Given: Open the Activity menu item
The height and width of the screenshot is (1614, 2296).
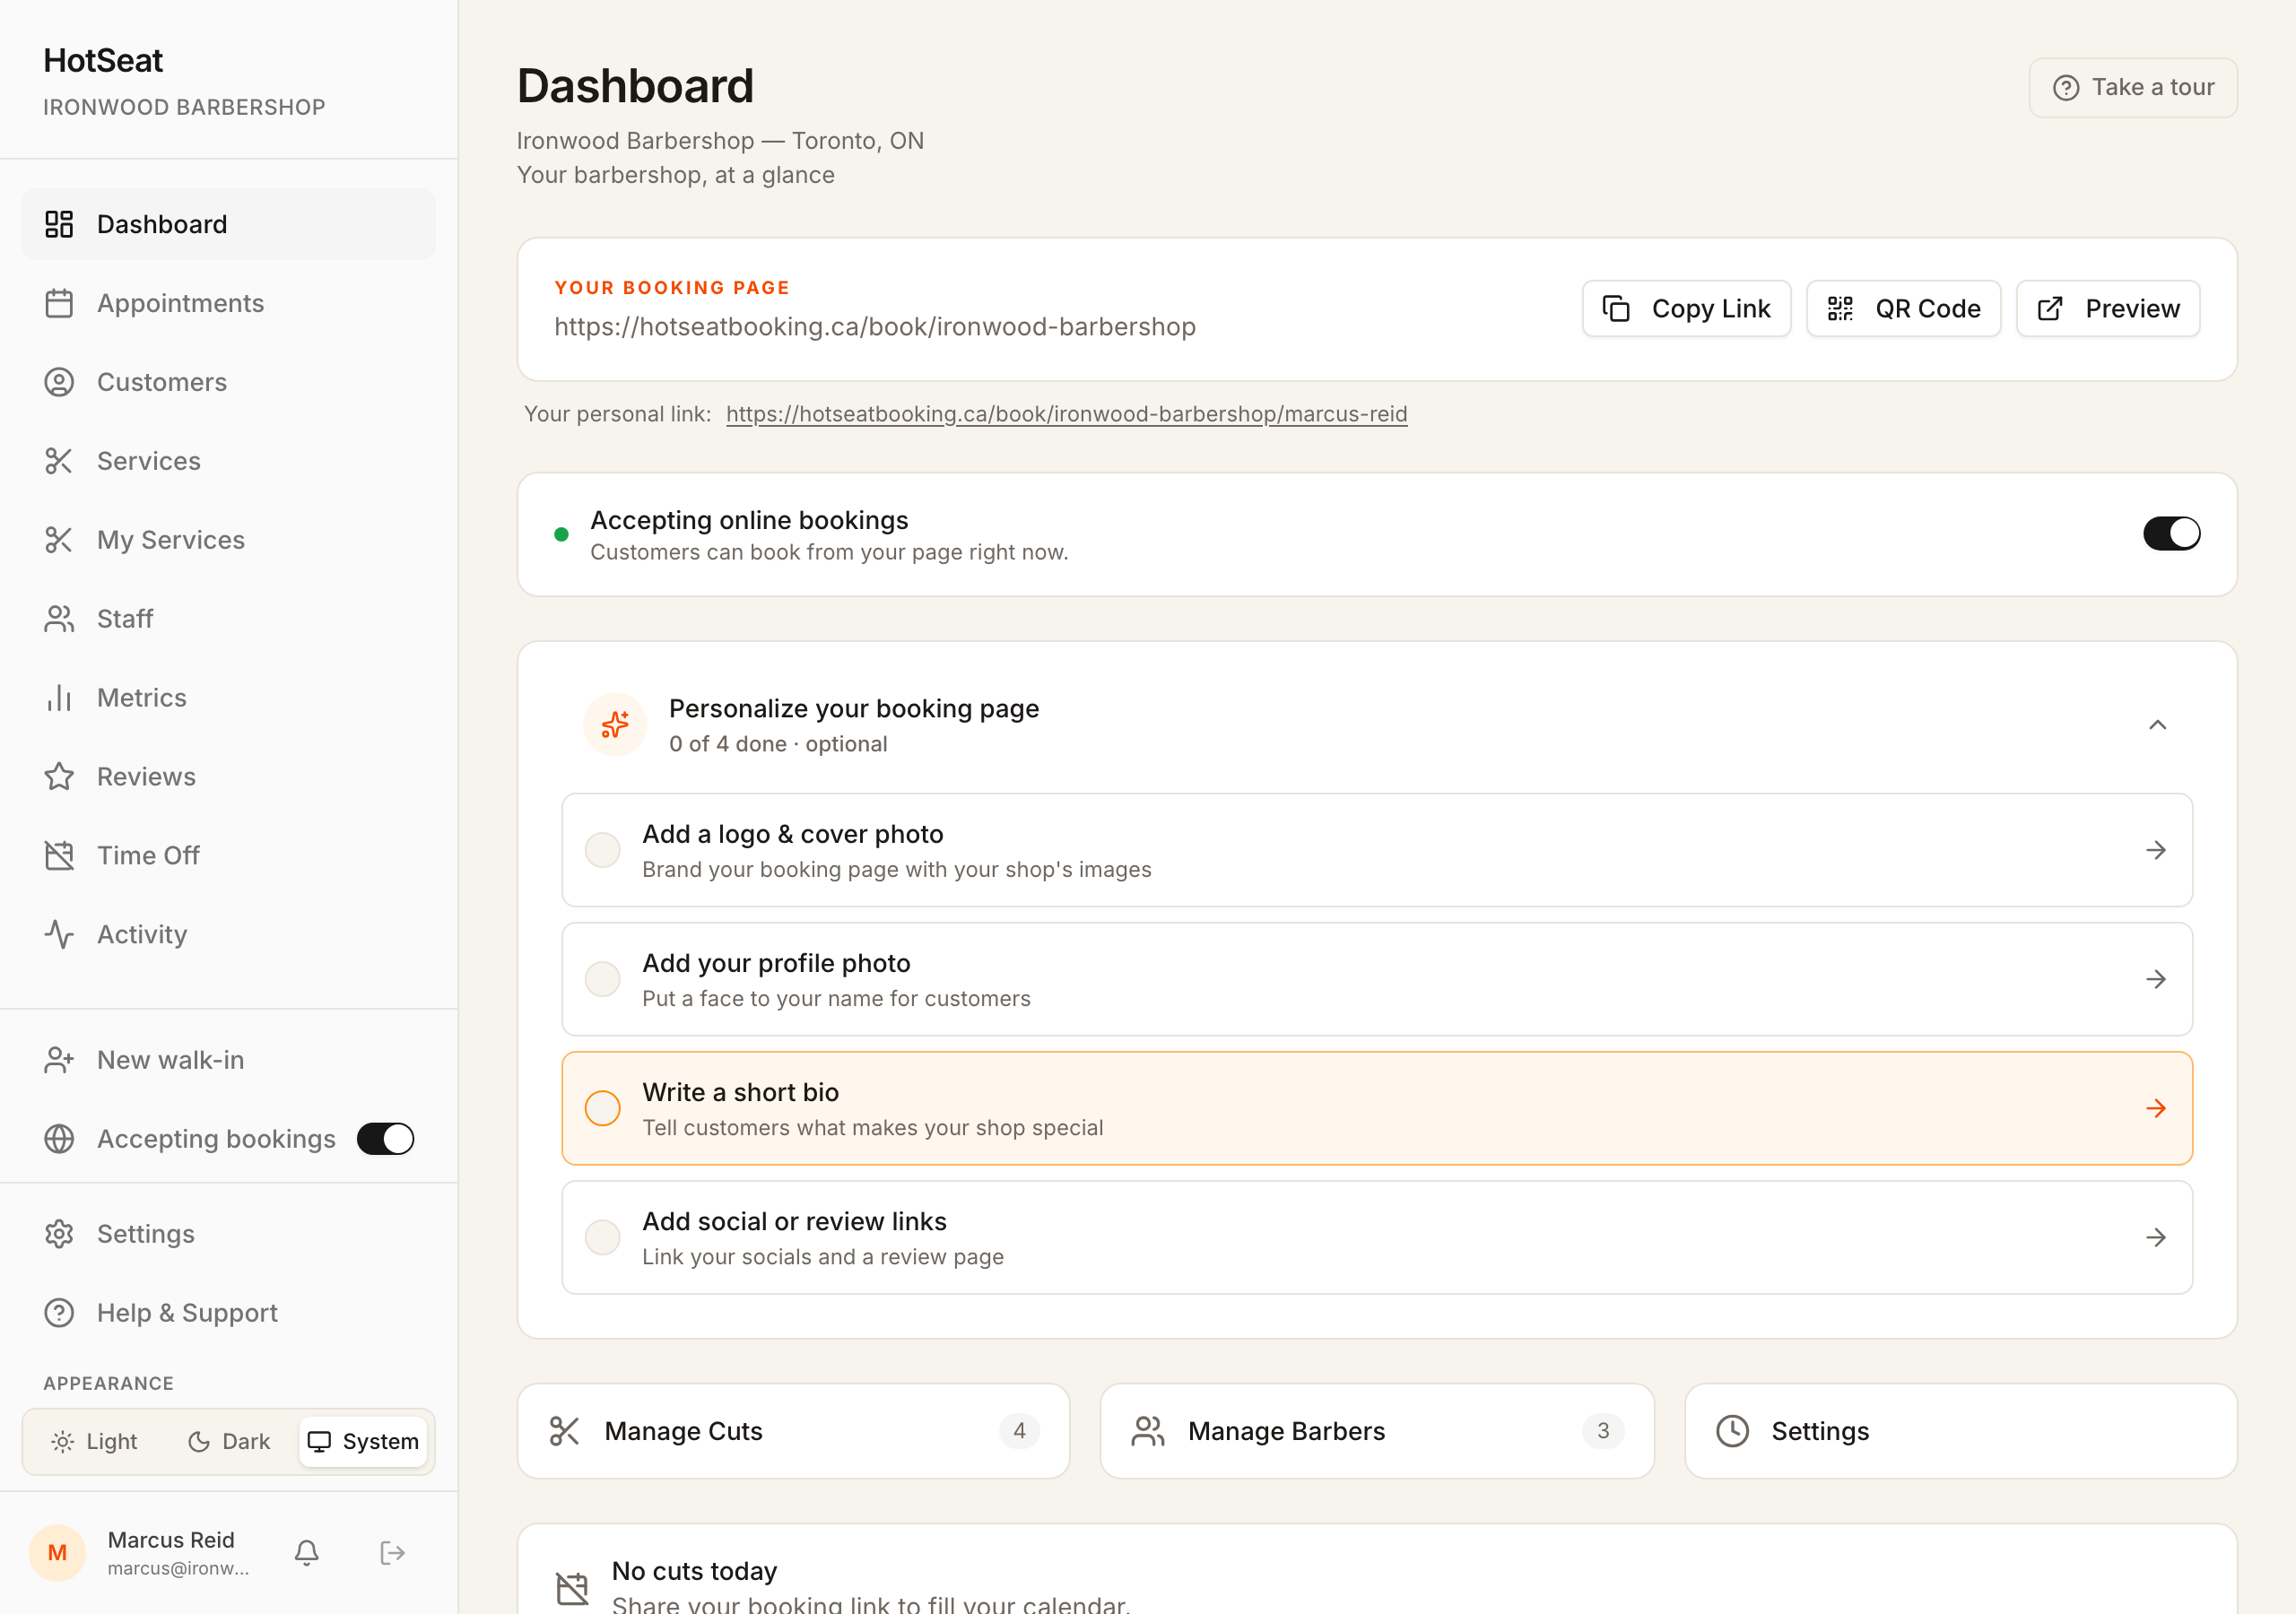Looking at the screenshot, I should click(228, 935).
